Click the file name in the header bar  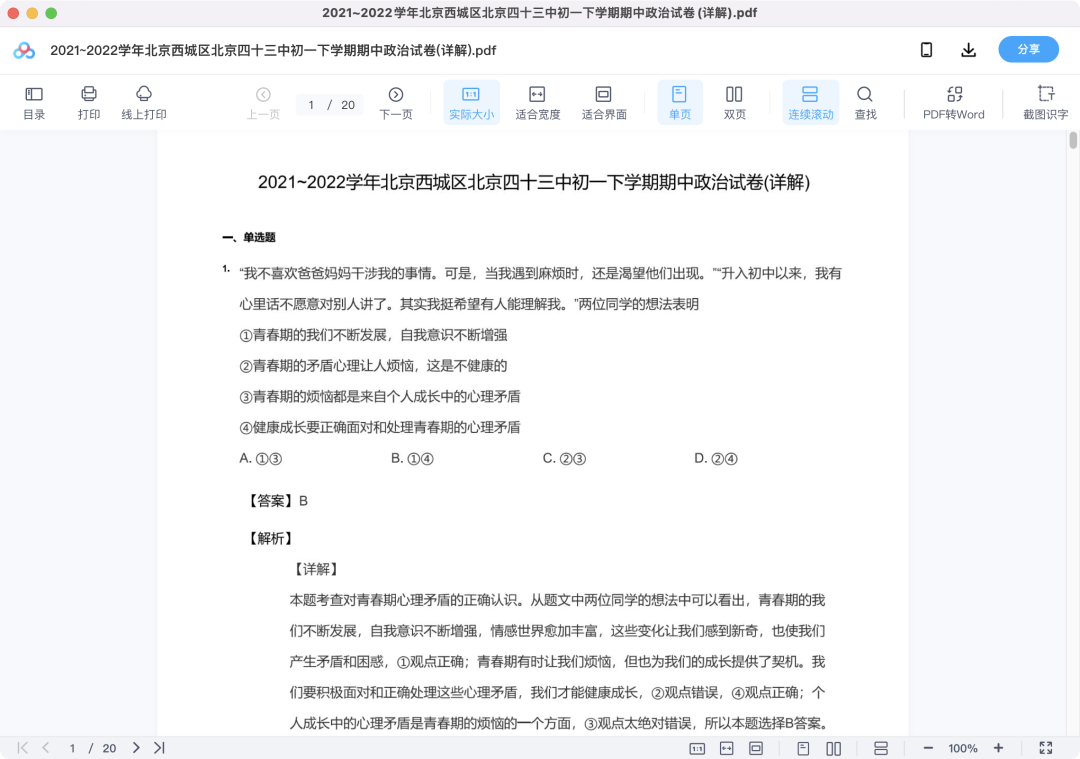click(x=273, y=50)
